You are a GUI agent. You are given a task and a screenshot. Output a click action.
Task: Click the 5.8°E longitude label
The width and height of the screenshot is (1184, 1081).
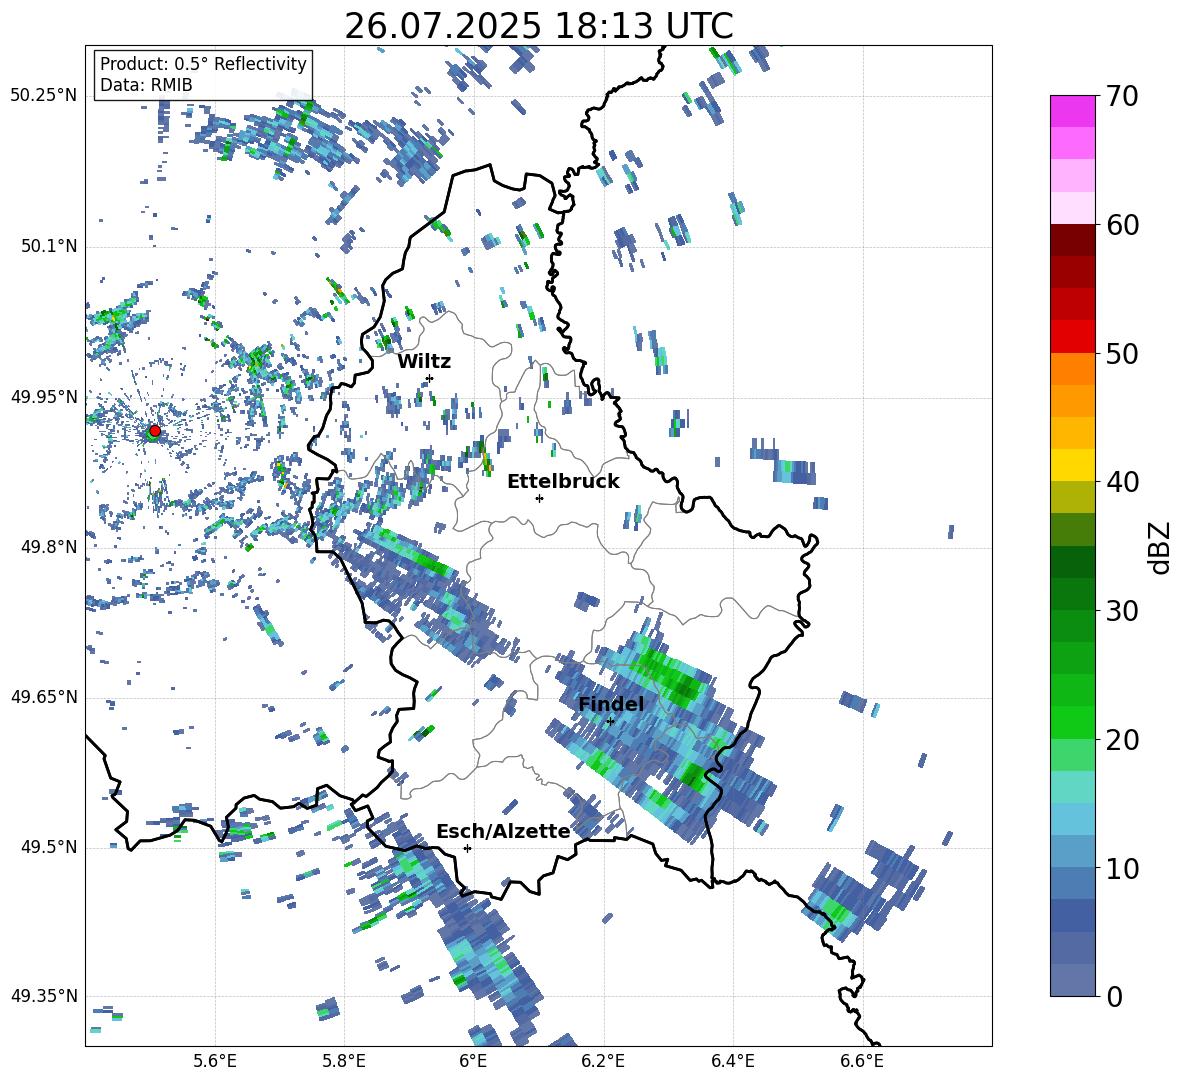(x=344, y=1062)
